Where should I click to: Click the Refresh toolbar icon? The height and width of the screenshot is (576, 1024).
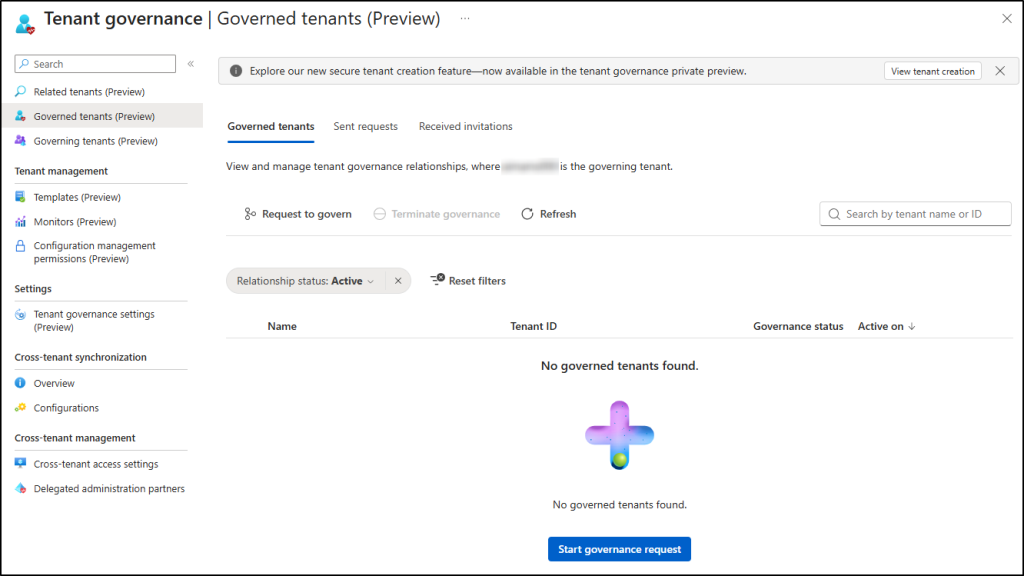click(527, 214)
